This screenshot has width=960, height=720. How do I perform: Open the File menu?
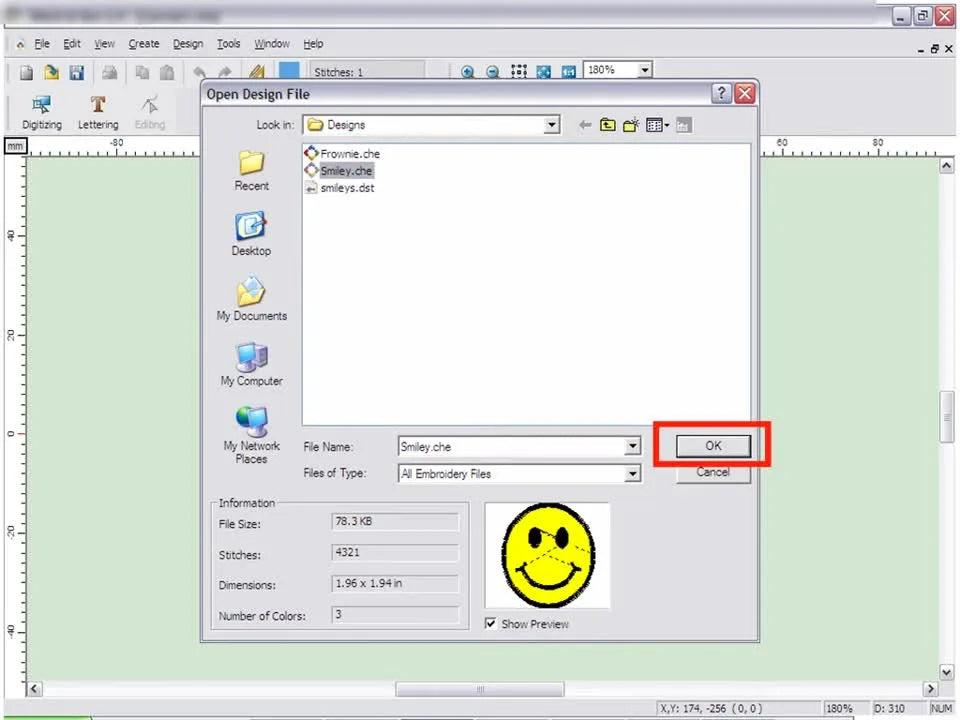point(42,43)
